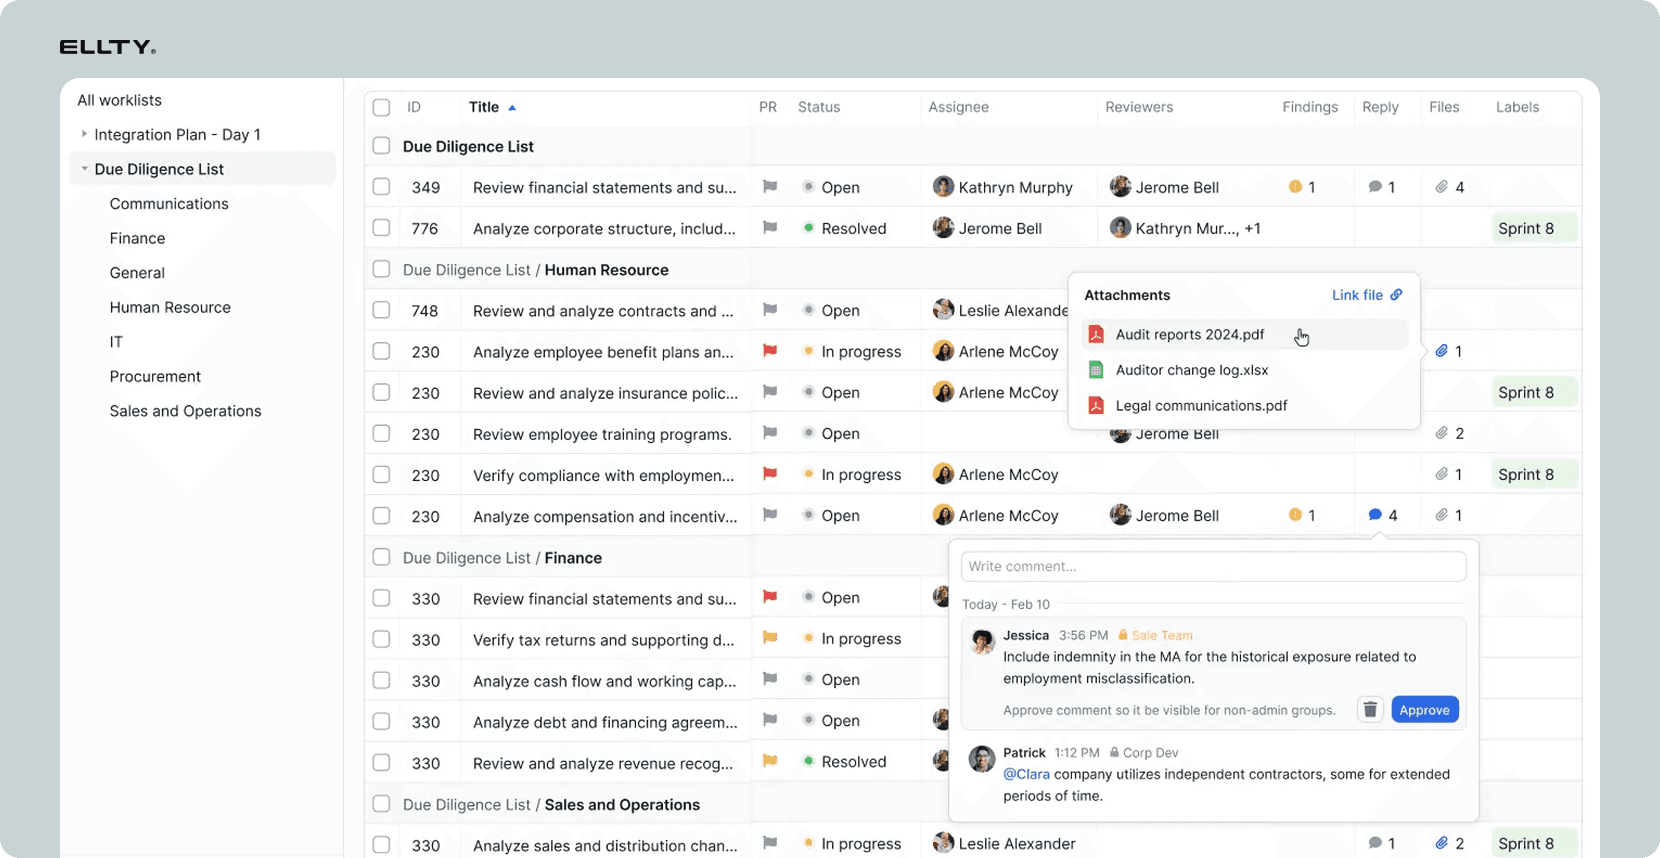
Task: Click the paperclip files icon on row 349
Action: pos(1442,187)
